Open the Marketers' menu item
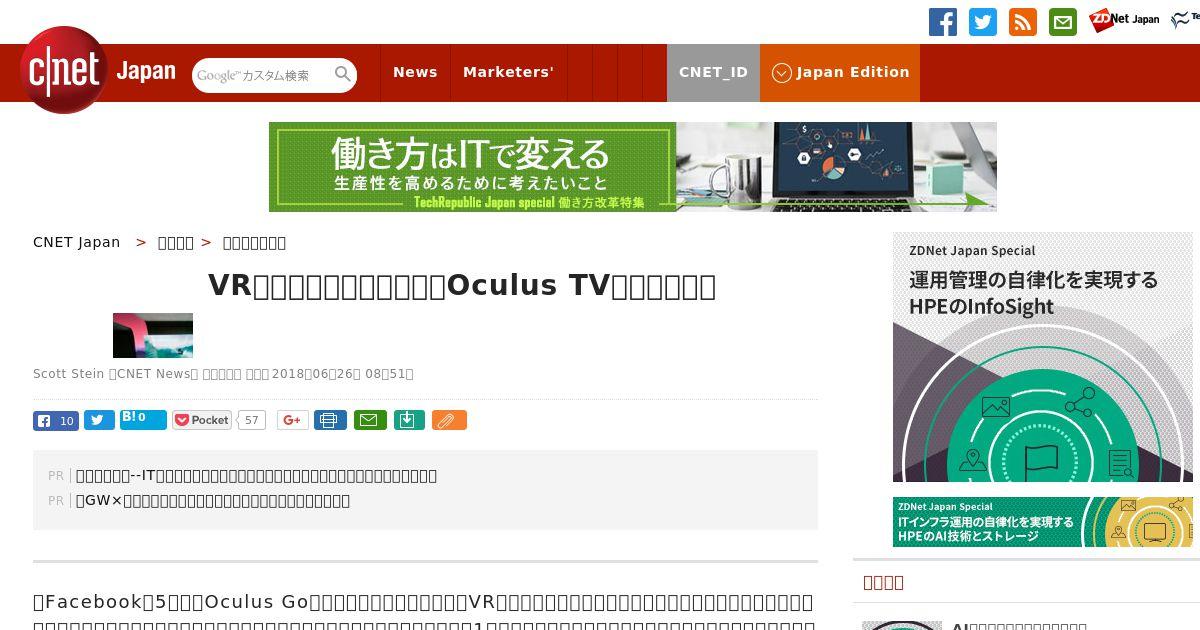The width and height of the screenshot is (1200, 630). (x=508, y=72)
